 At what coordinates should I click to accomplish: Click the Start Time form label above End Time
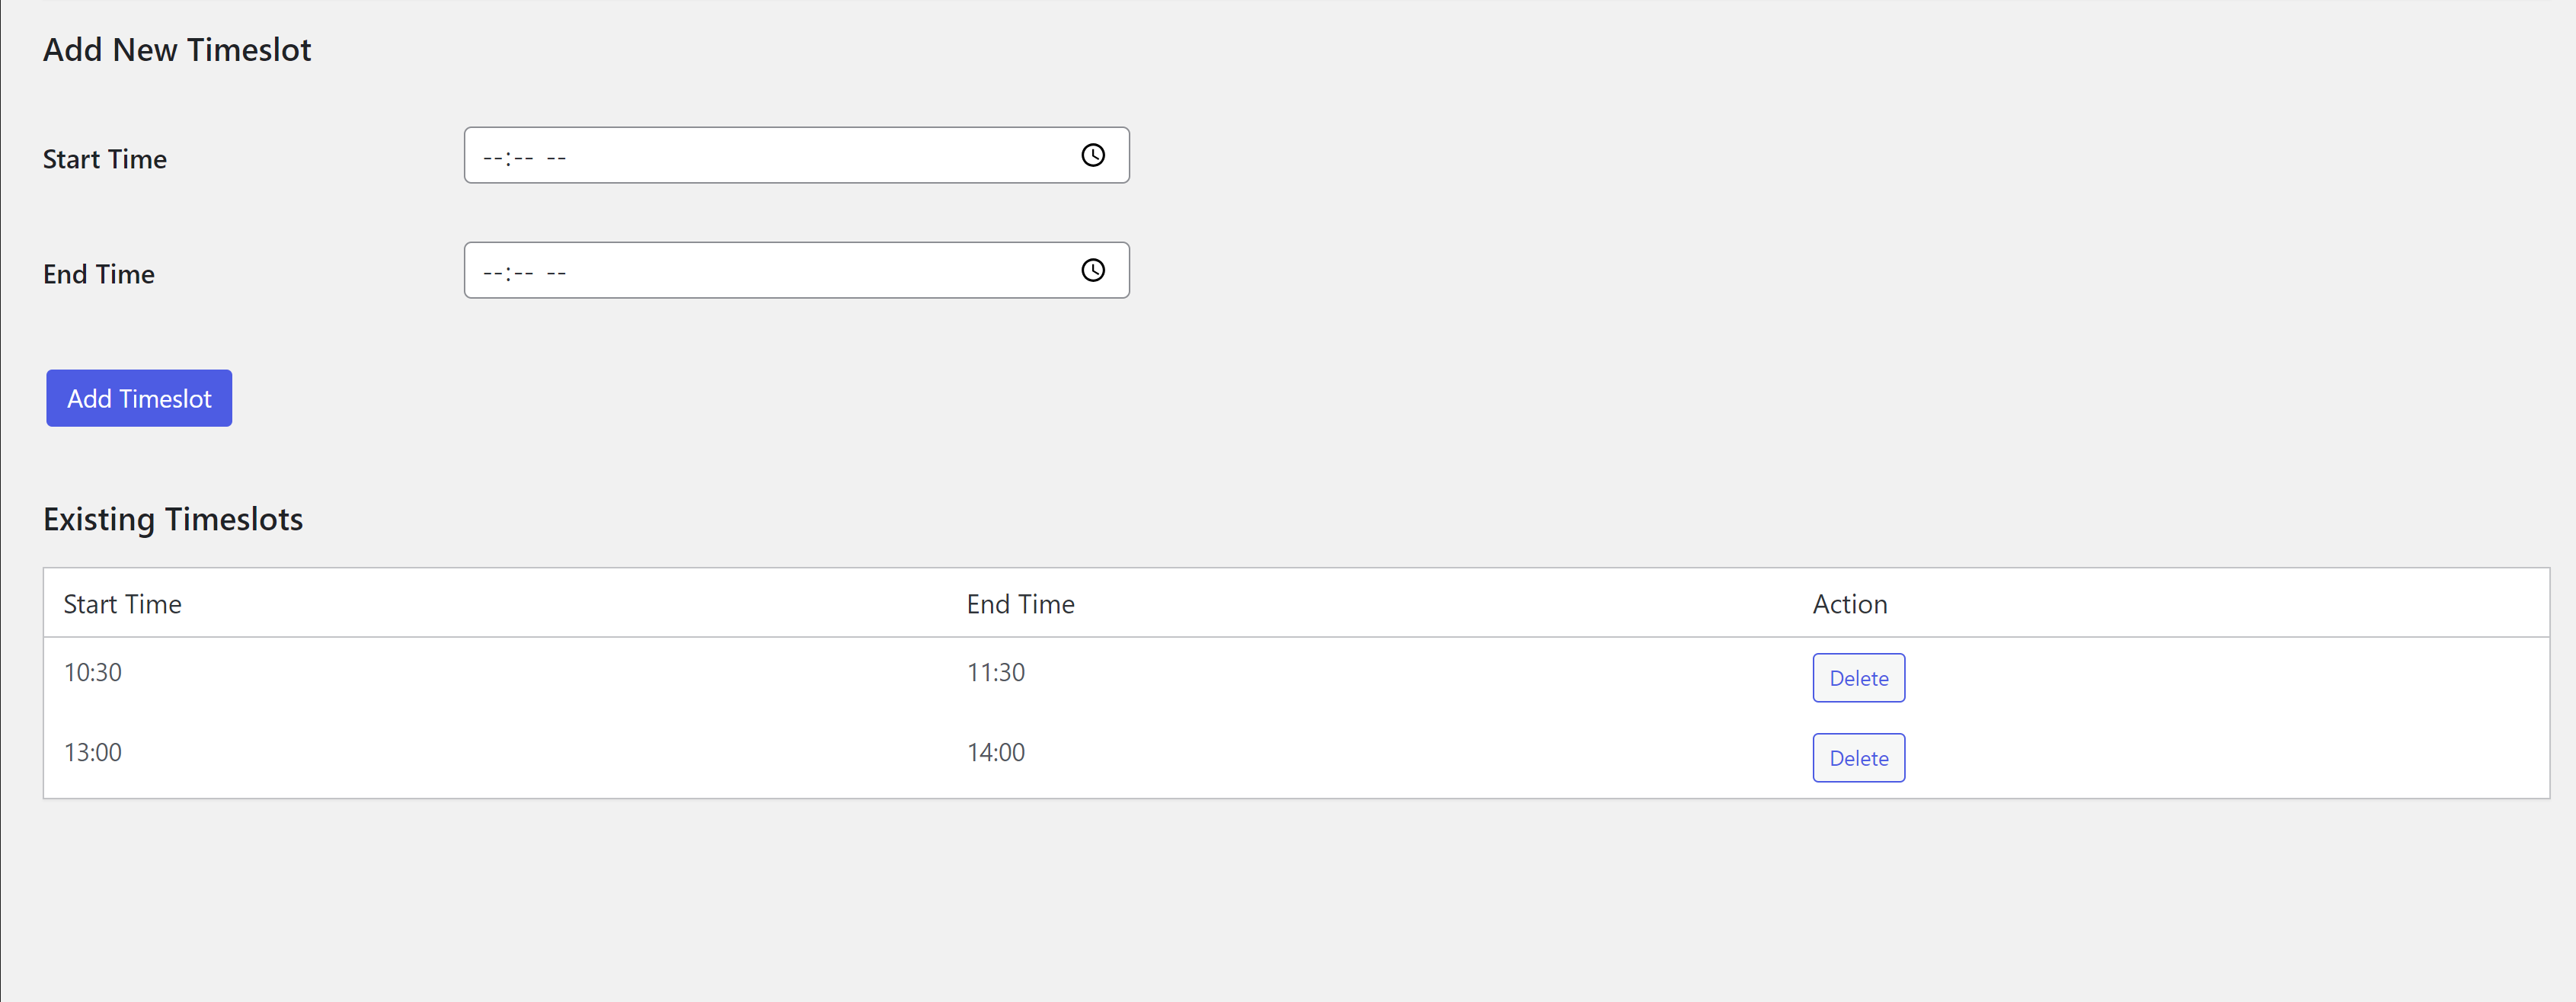tap(105, 159)
